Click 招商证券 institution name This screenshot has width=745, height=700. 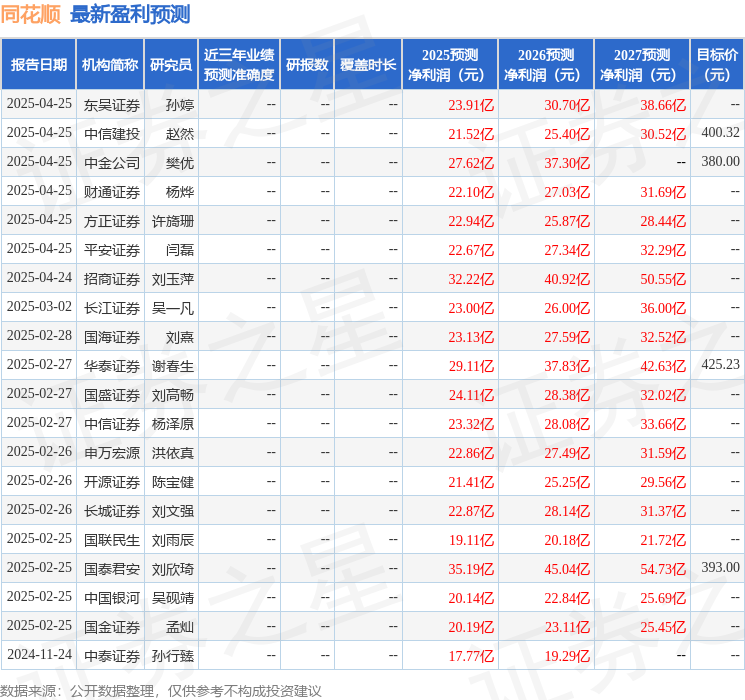[112, 279]
